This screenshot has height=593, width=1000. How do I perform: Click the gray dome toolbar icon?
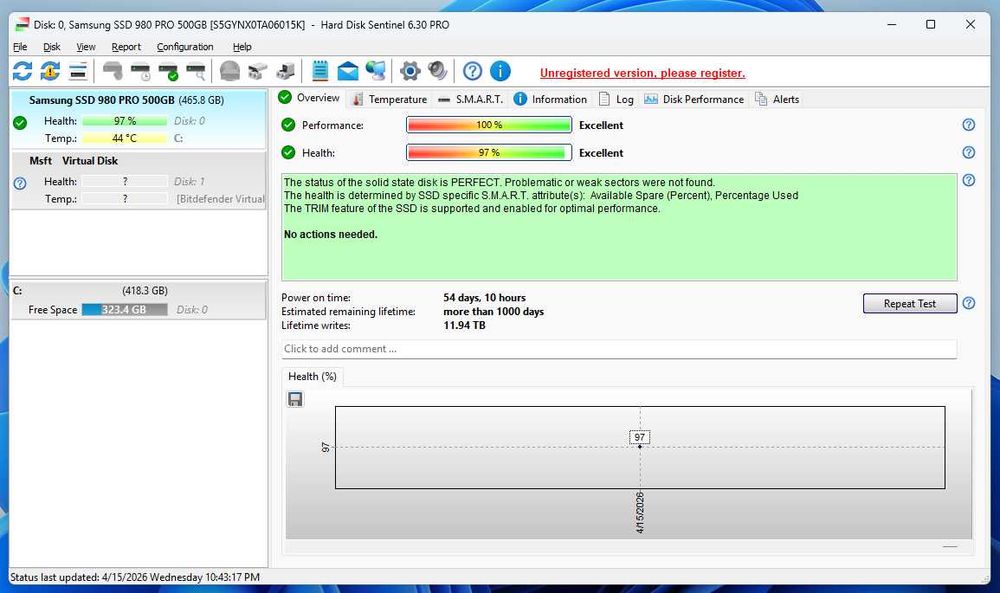[230, 71]
